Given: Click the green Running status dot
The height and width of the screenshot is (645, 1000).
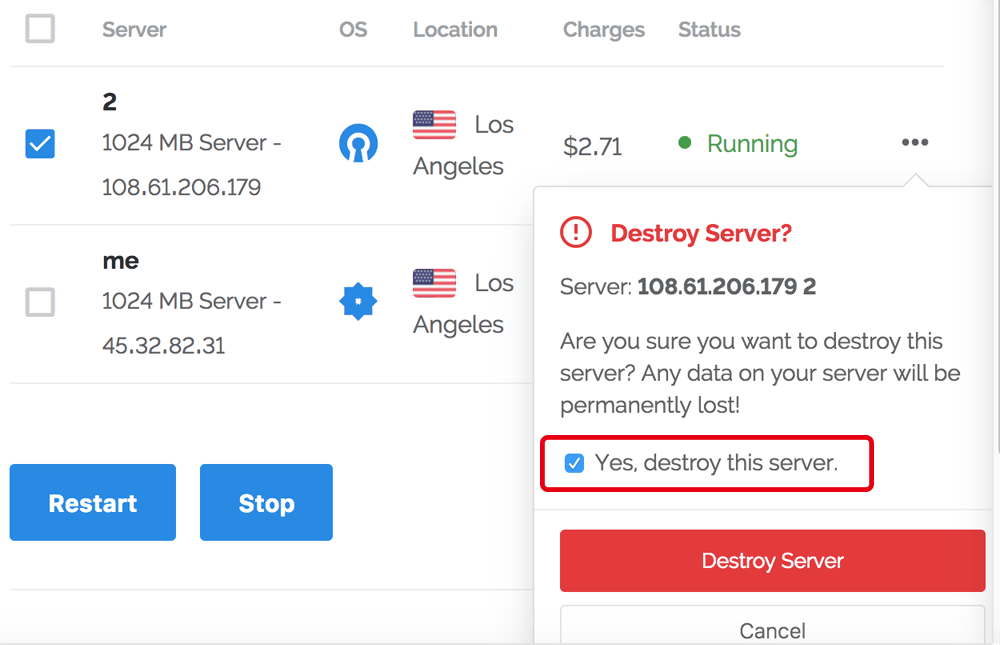Looking at the screenshot, I should click(685, 143).
